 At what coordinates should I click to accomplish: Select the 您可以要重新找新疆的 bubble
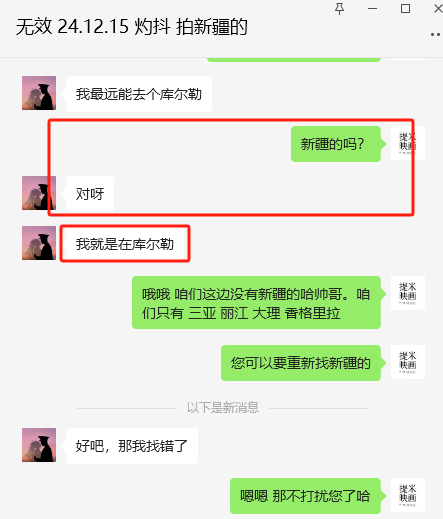(301, 363)
